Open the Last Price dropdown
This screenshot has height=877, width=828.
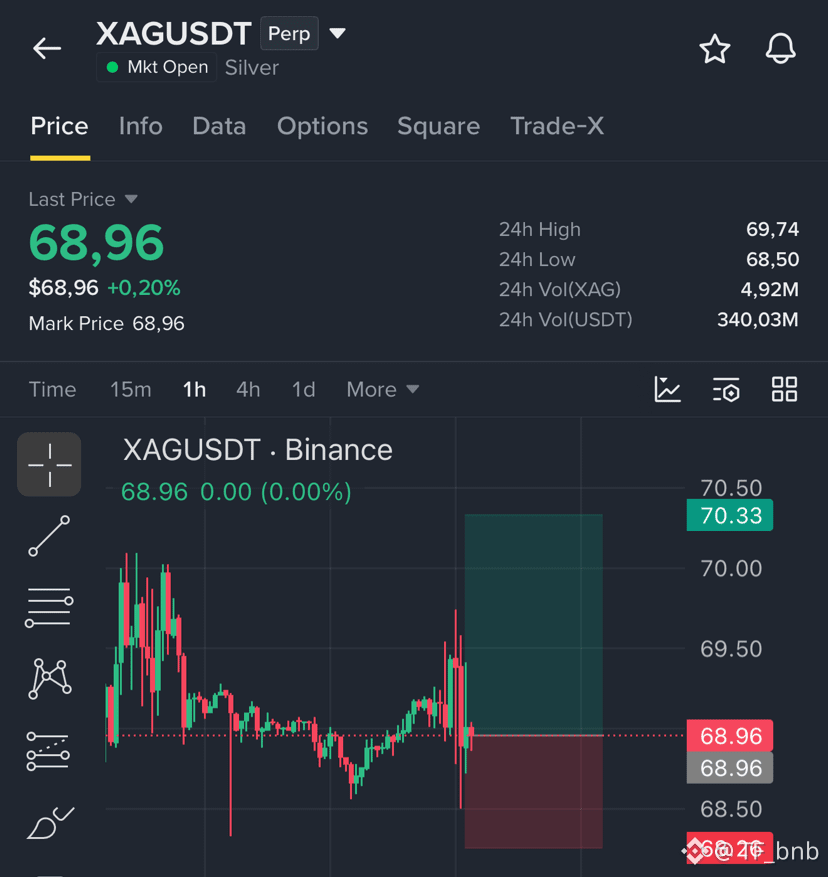(x=83, y=199)
